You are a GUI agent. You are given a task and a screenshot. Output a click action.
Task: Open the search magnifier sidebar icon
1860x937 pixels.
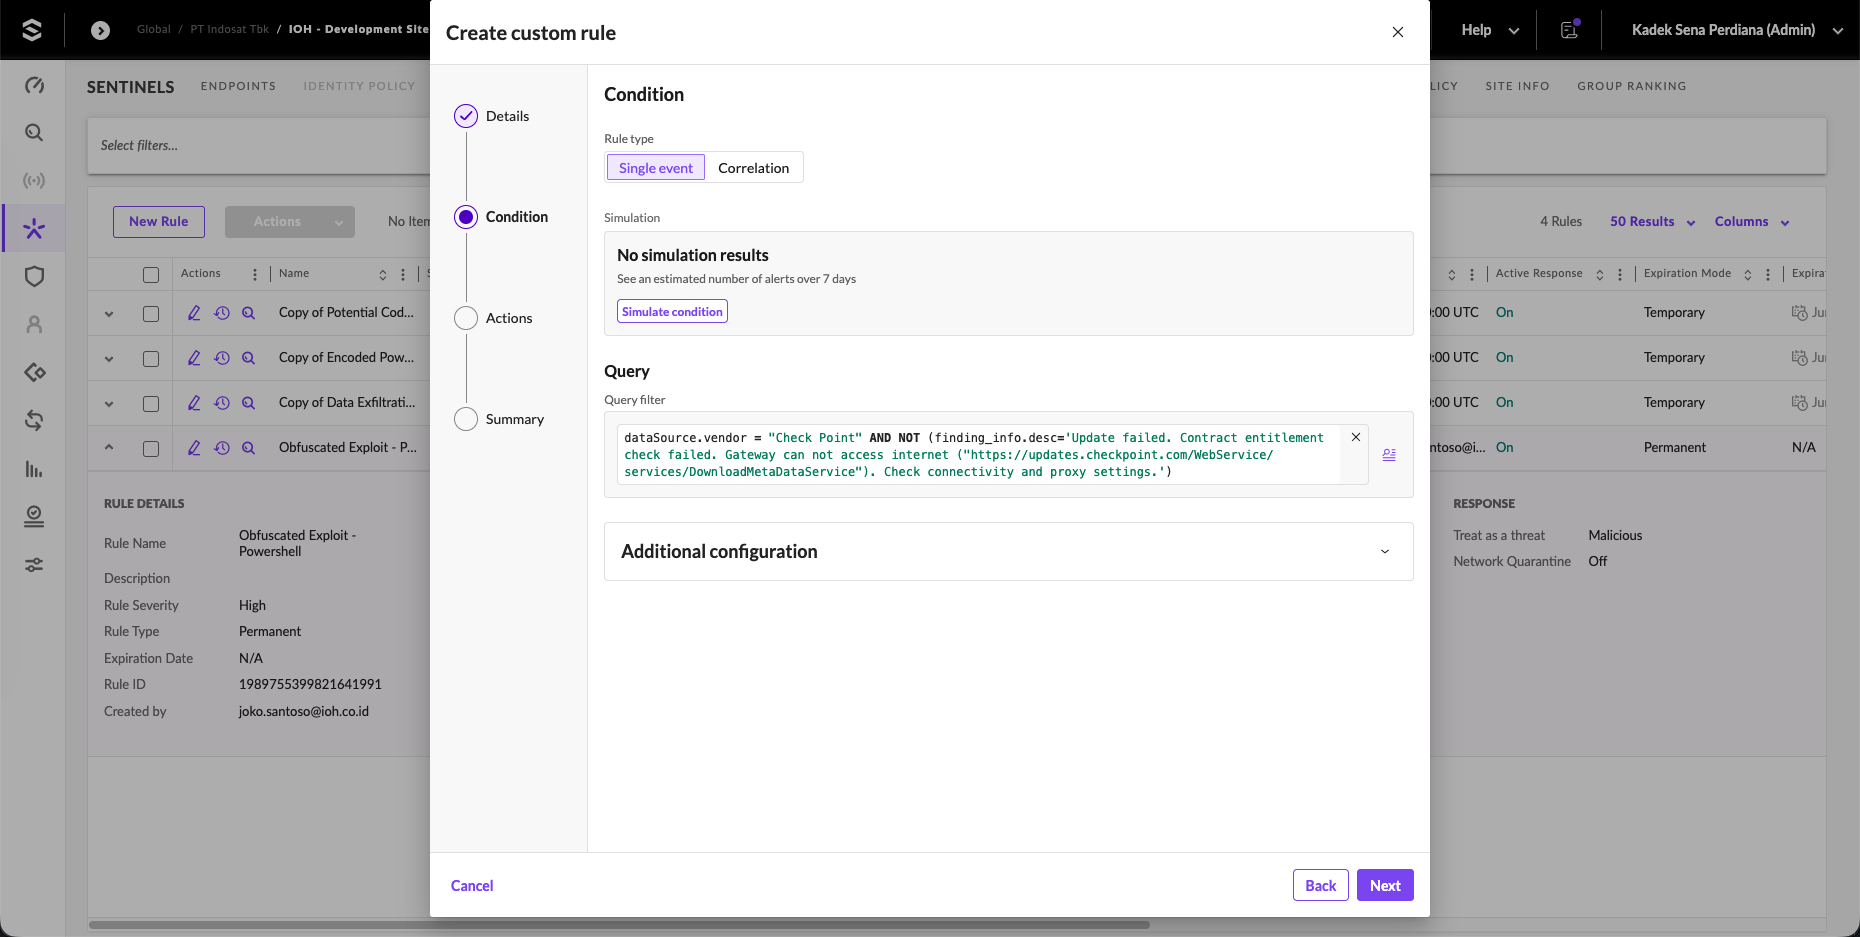(34, 133)
